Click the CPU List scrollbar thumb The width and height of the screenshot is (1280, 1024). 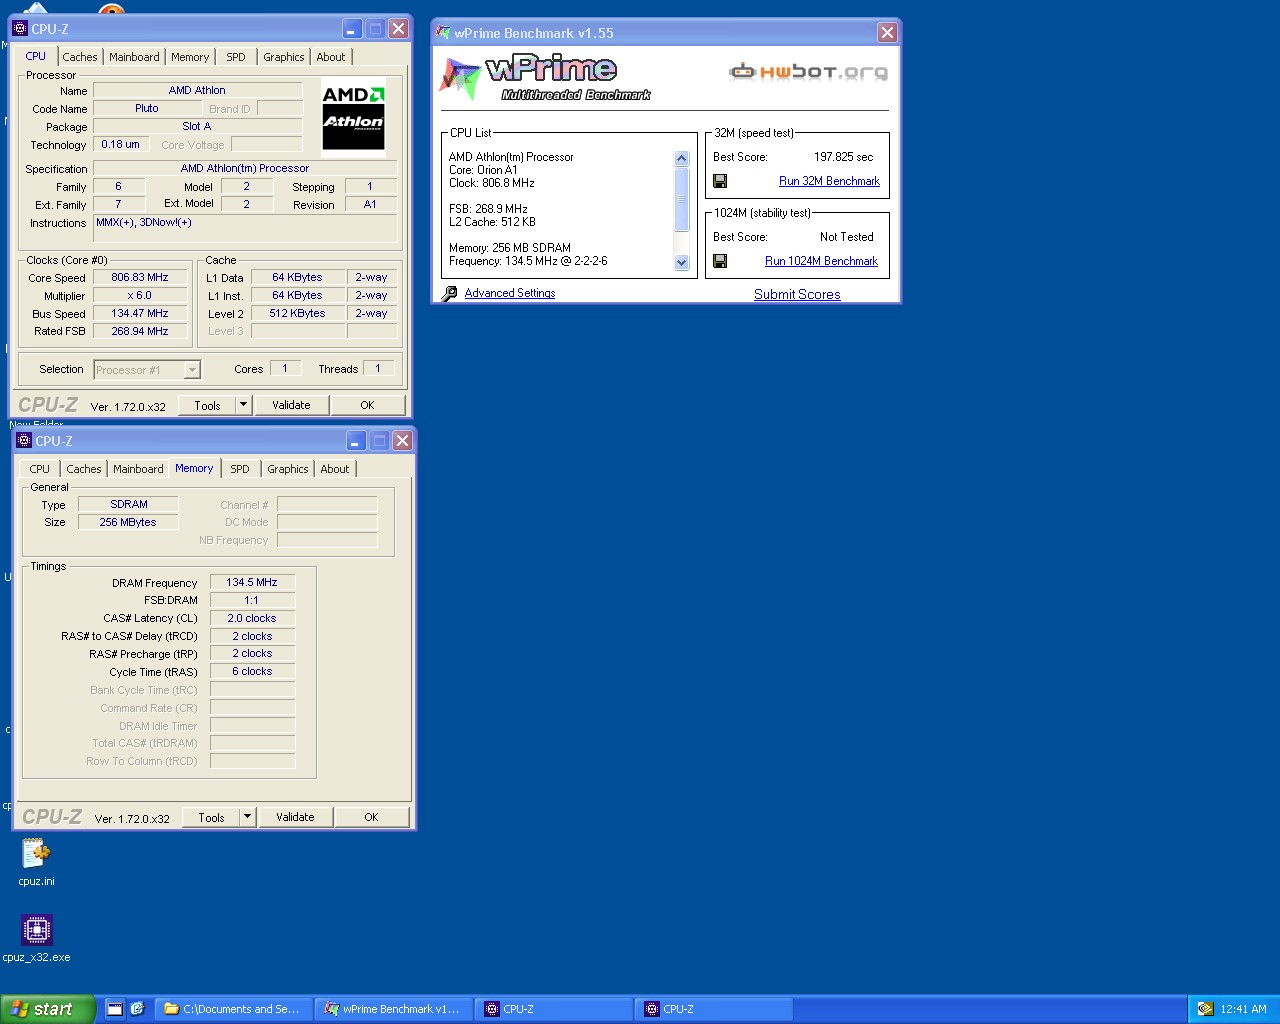pyautogui.click(x=682, y=199)
